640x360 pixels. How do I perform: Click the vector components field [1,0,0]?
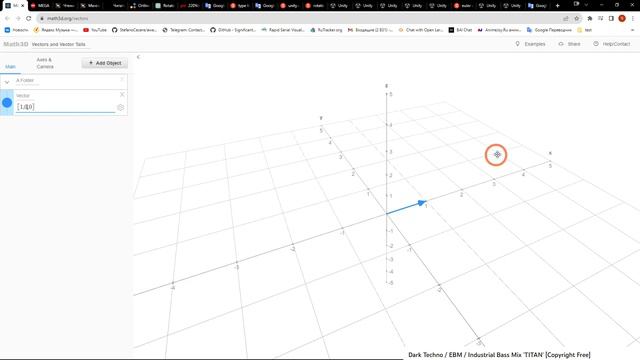point(65,107)
